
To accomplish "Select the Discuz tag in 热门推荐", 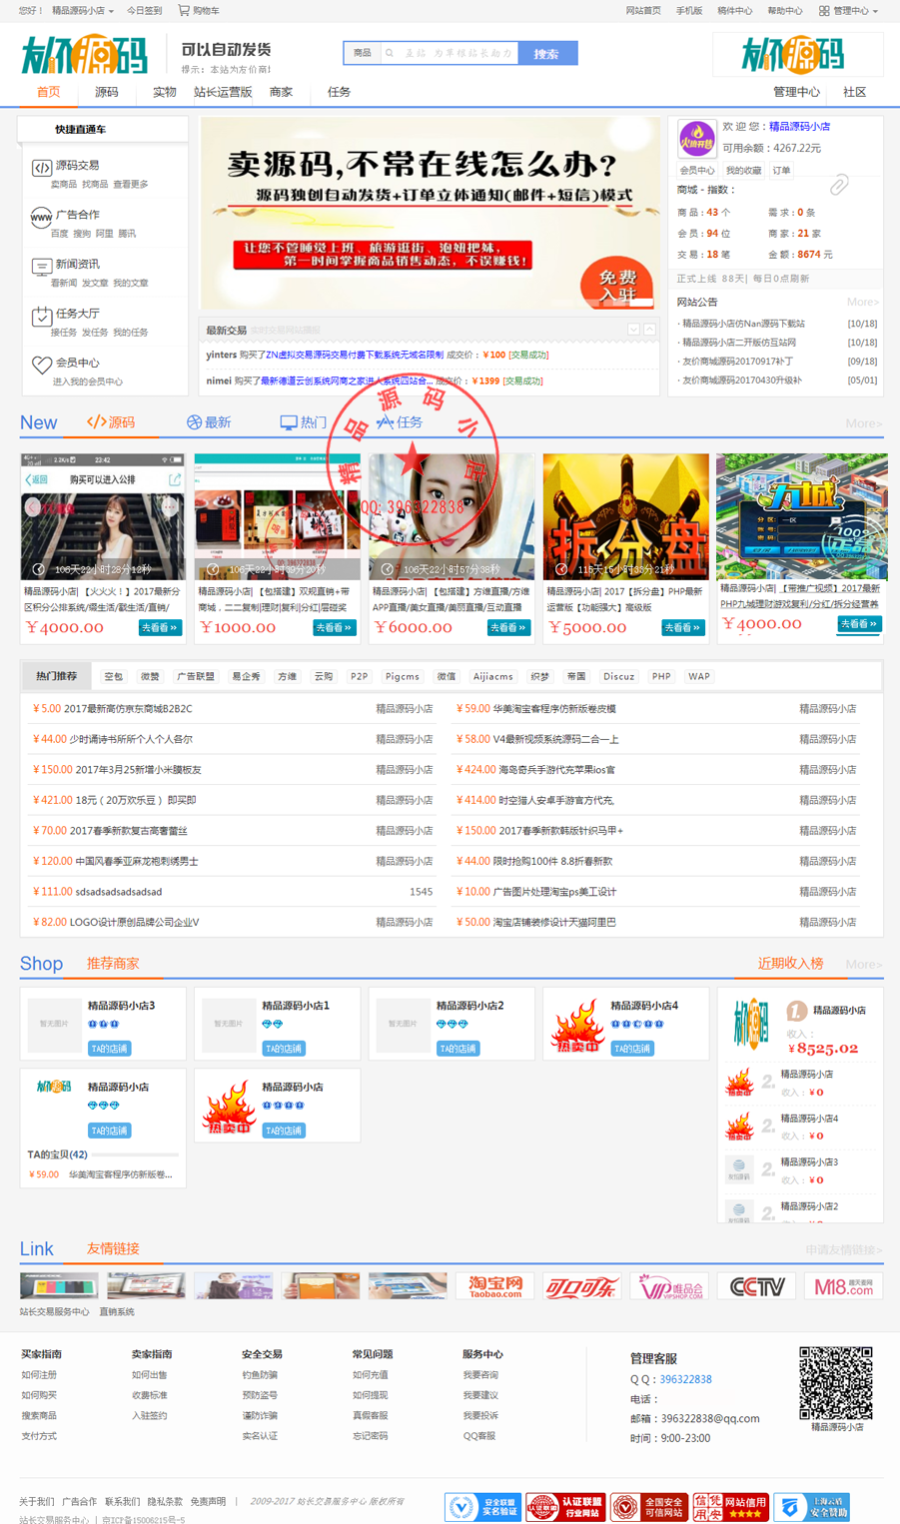I will [618, 677].
